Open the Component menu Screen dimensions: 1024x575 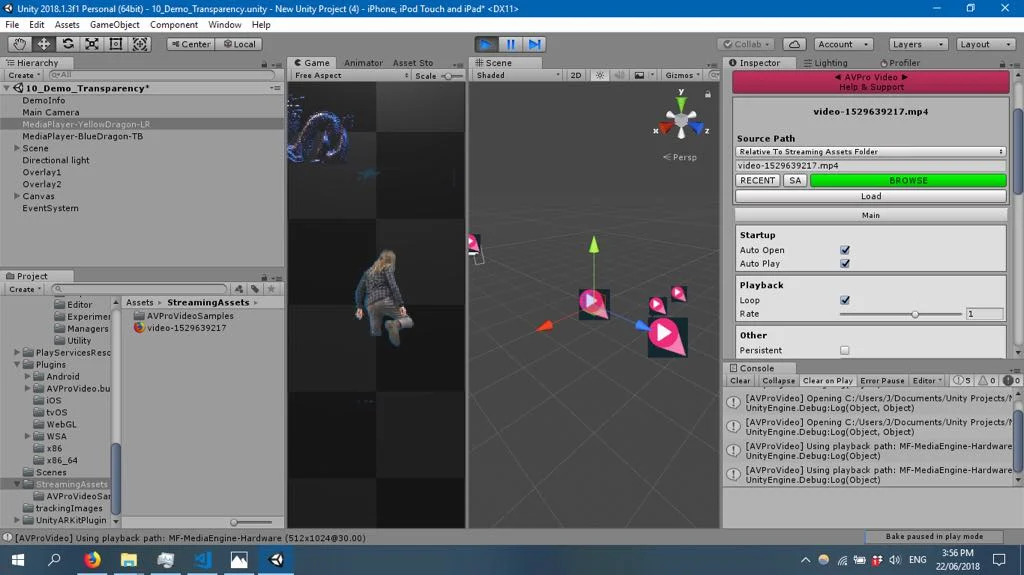pos(174,24)
